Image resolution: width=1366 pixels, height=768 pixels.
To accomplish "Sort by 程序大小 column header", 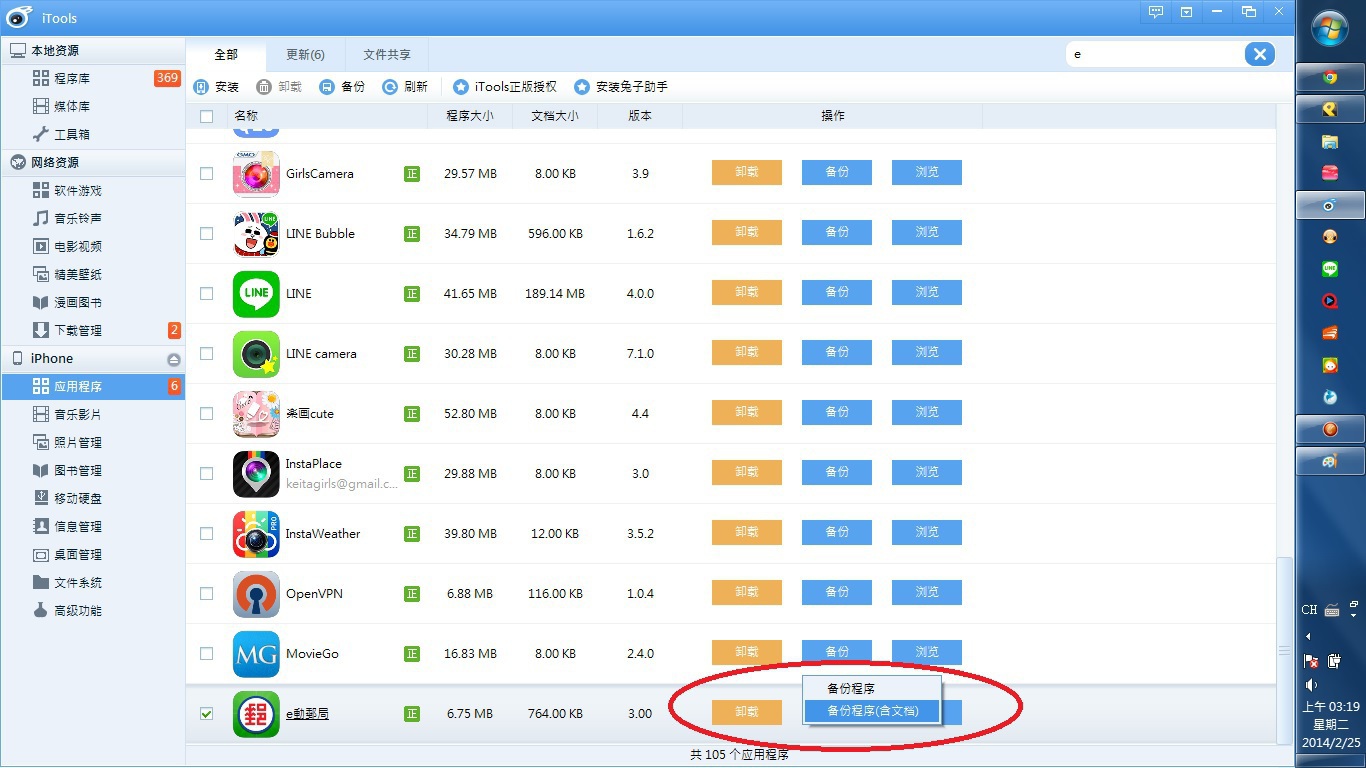I will (470, 116).
